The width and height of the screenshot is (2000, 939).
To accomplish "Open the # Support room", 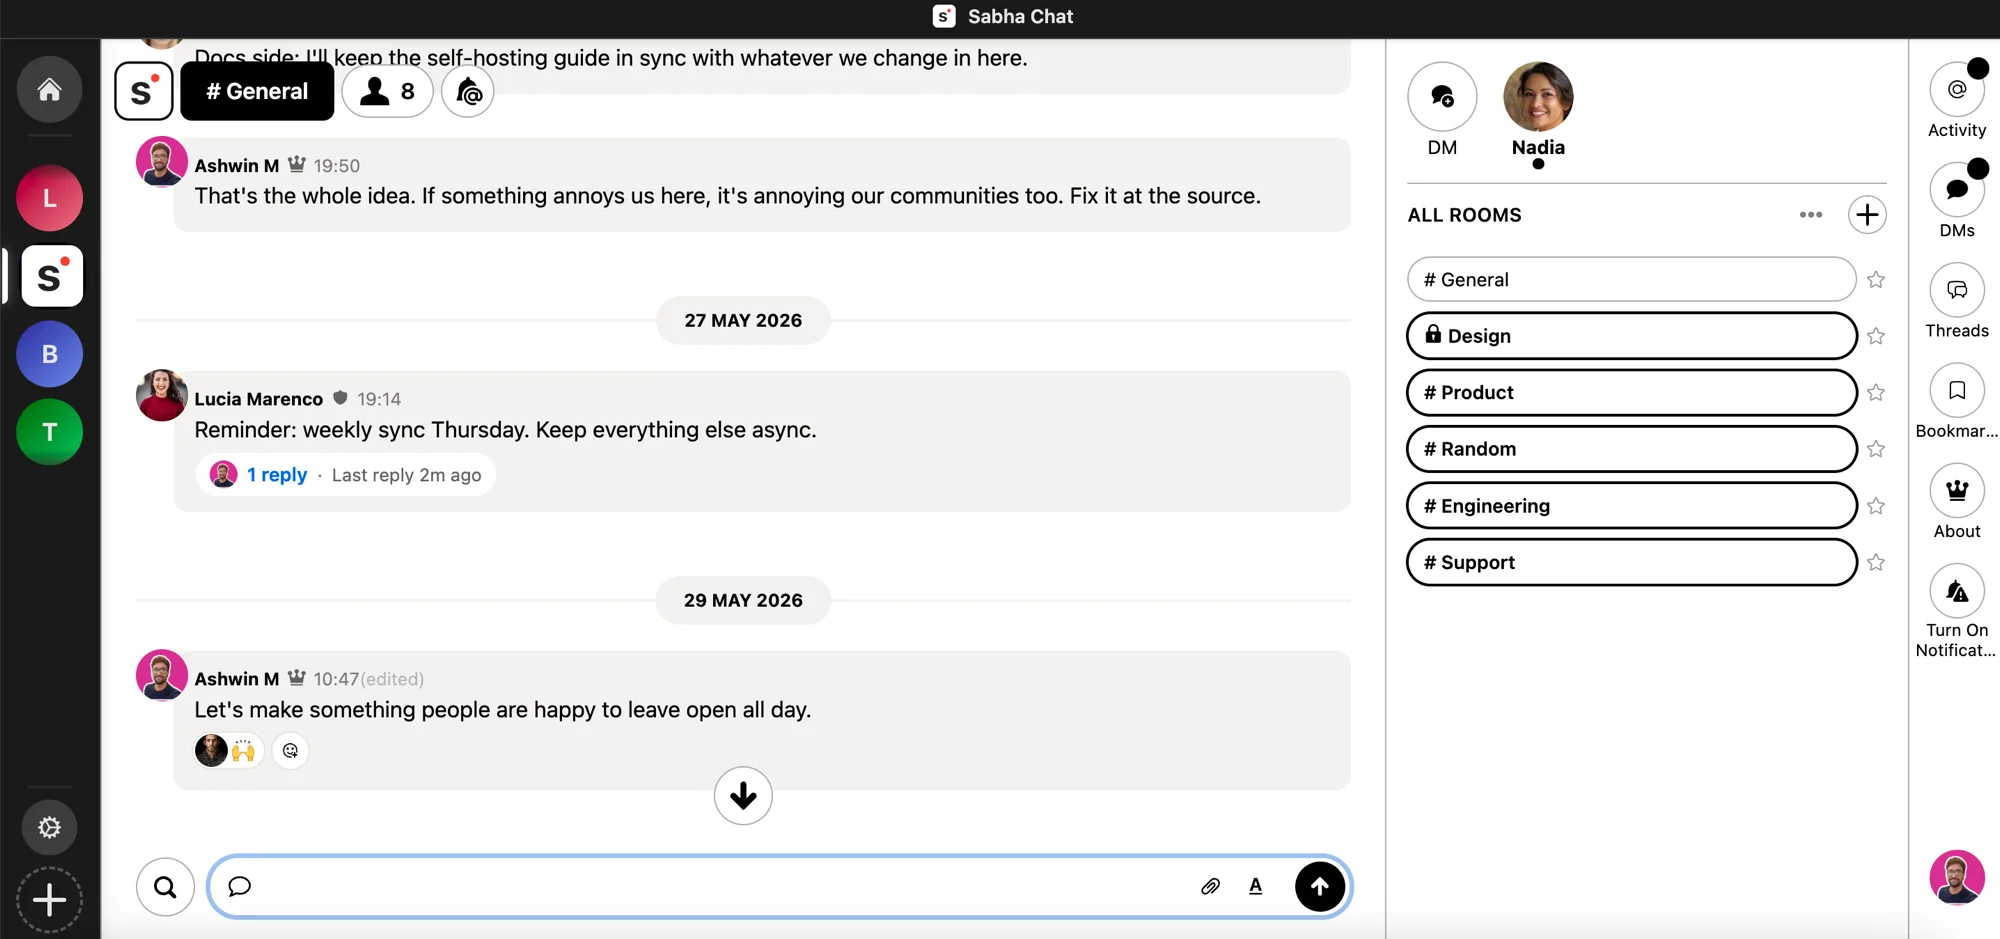I will tap(1631, 562).
